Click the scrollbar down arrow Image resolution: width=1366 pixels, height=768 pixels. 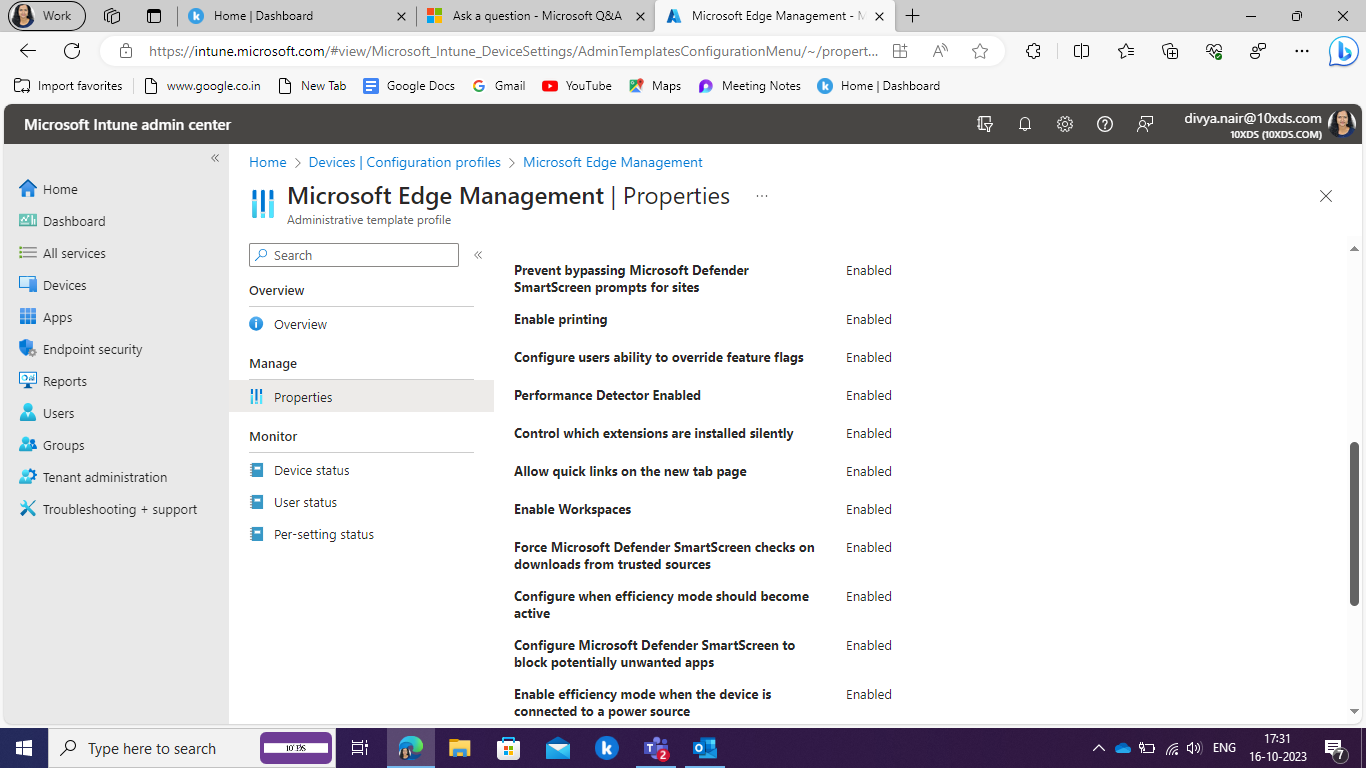pos(1355,712)
